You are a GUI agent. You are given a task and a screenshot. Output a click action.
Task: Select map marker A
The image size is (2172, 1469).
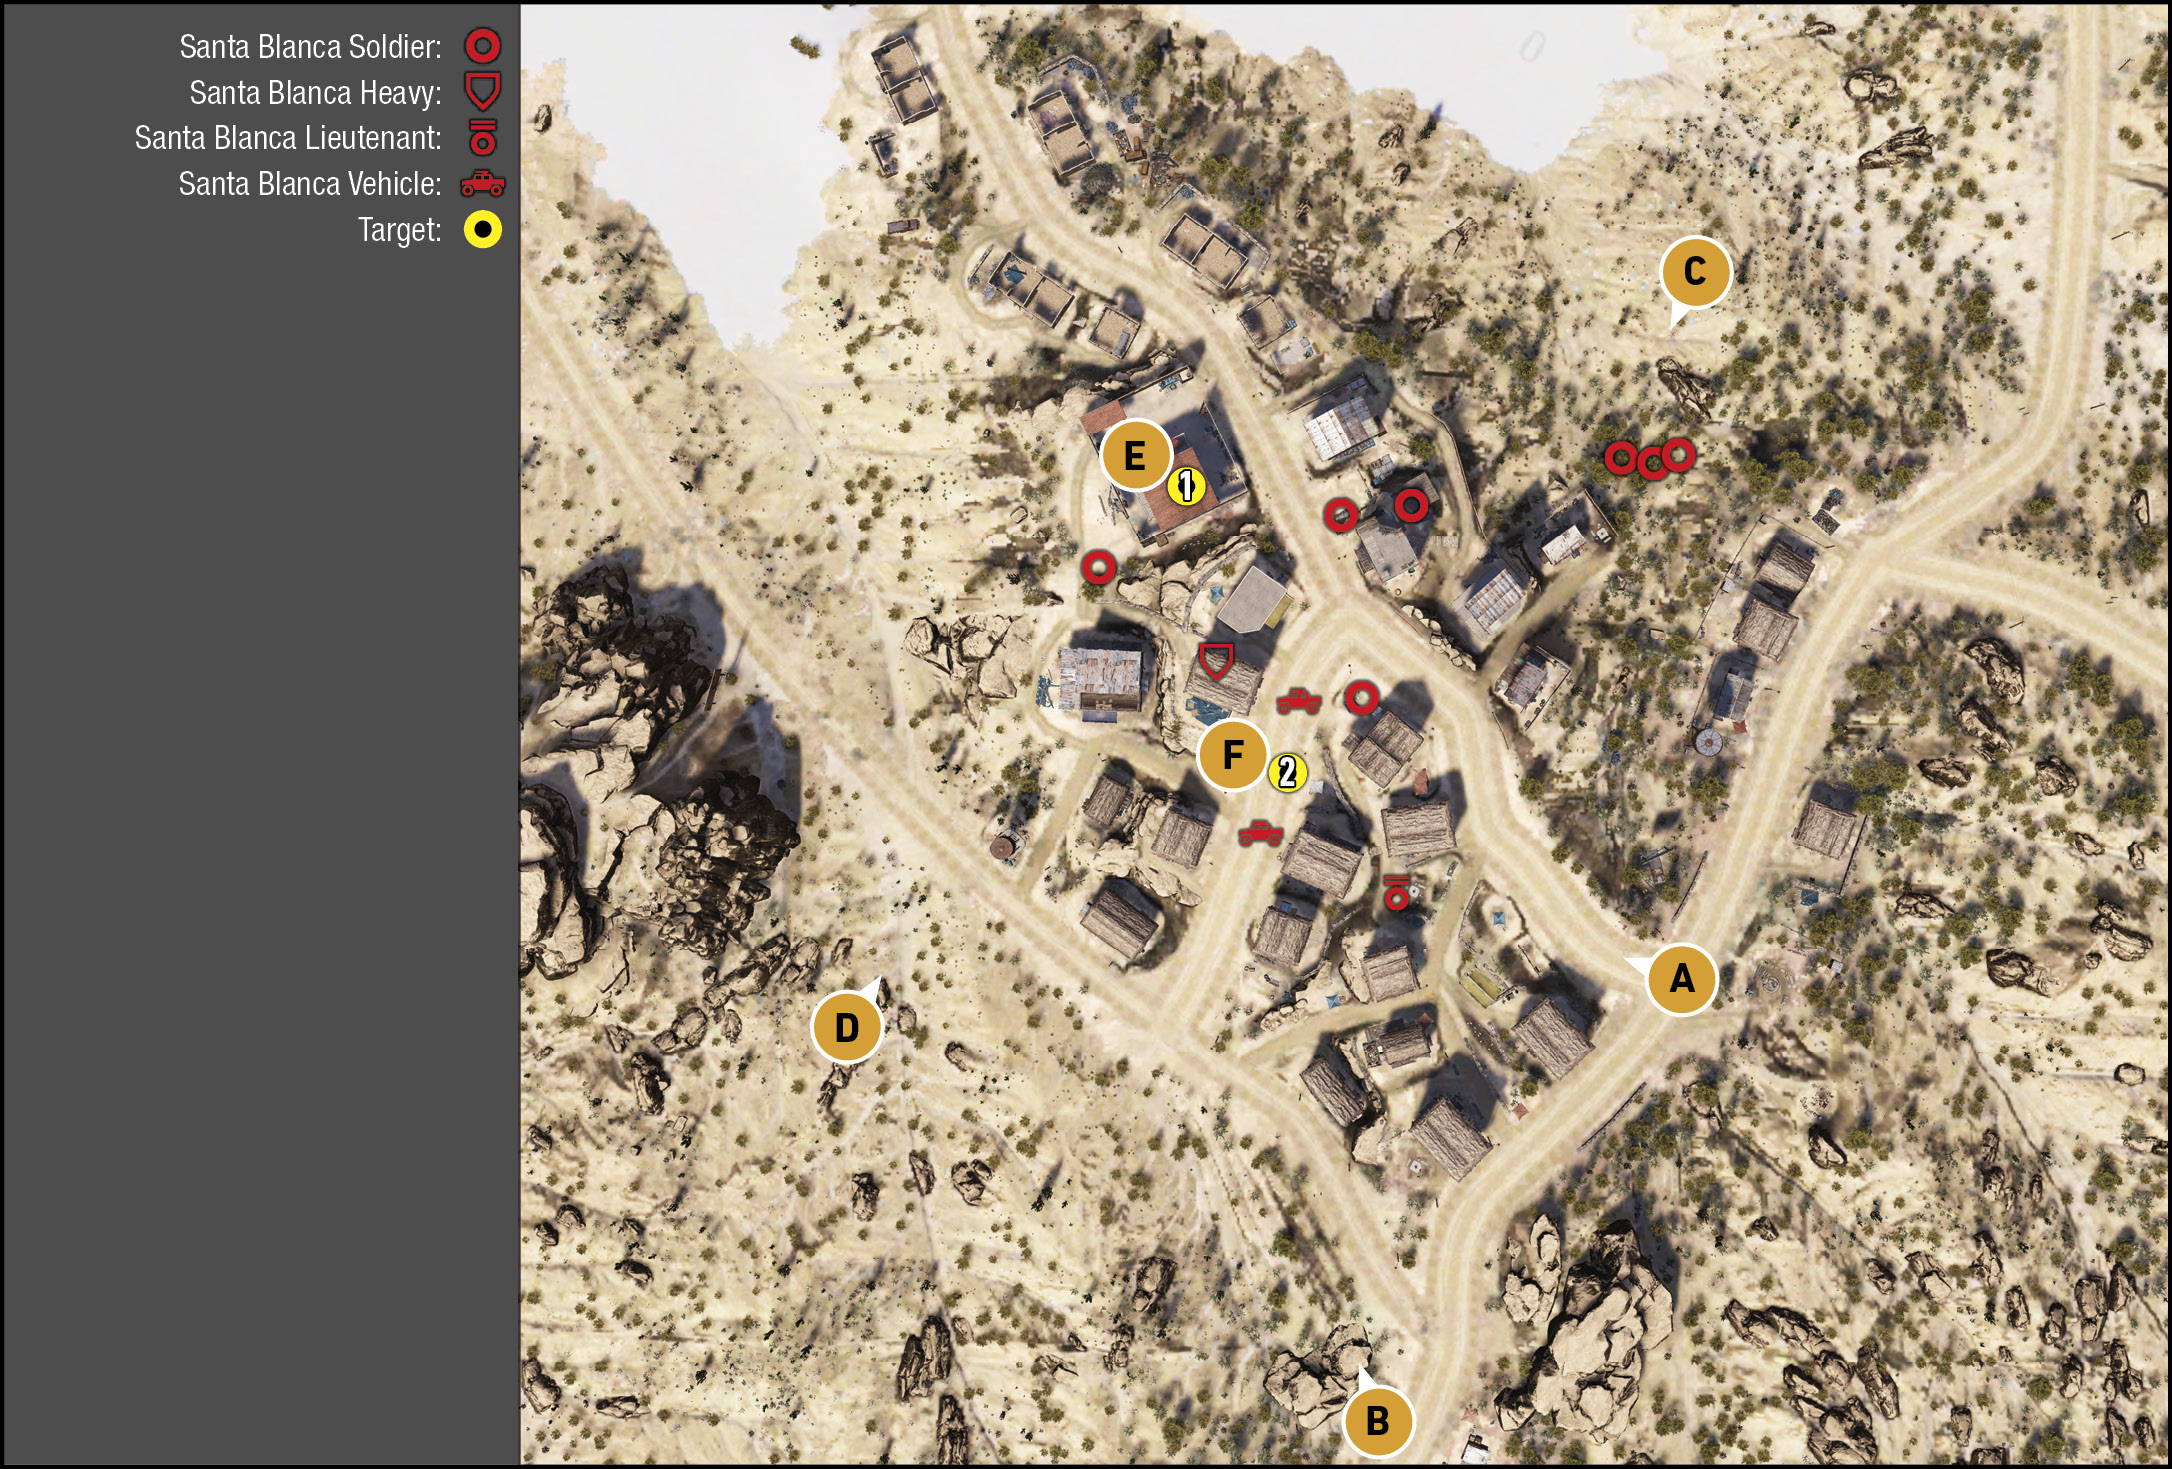(1681, 978)
